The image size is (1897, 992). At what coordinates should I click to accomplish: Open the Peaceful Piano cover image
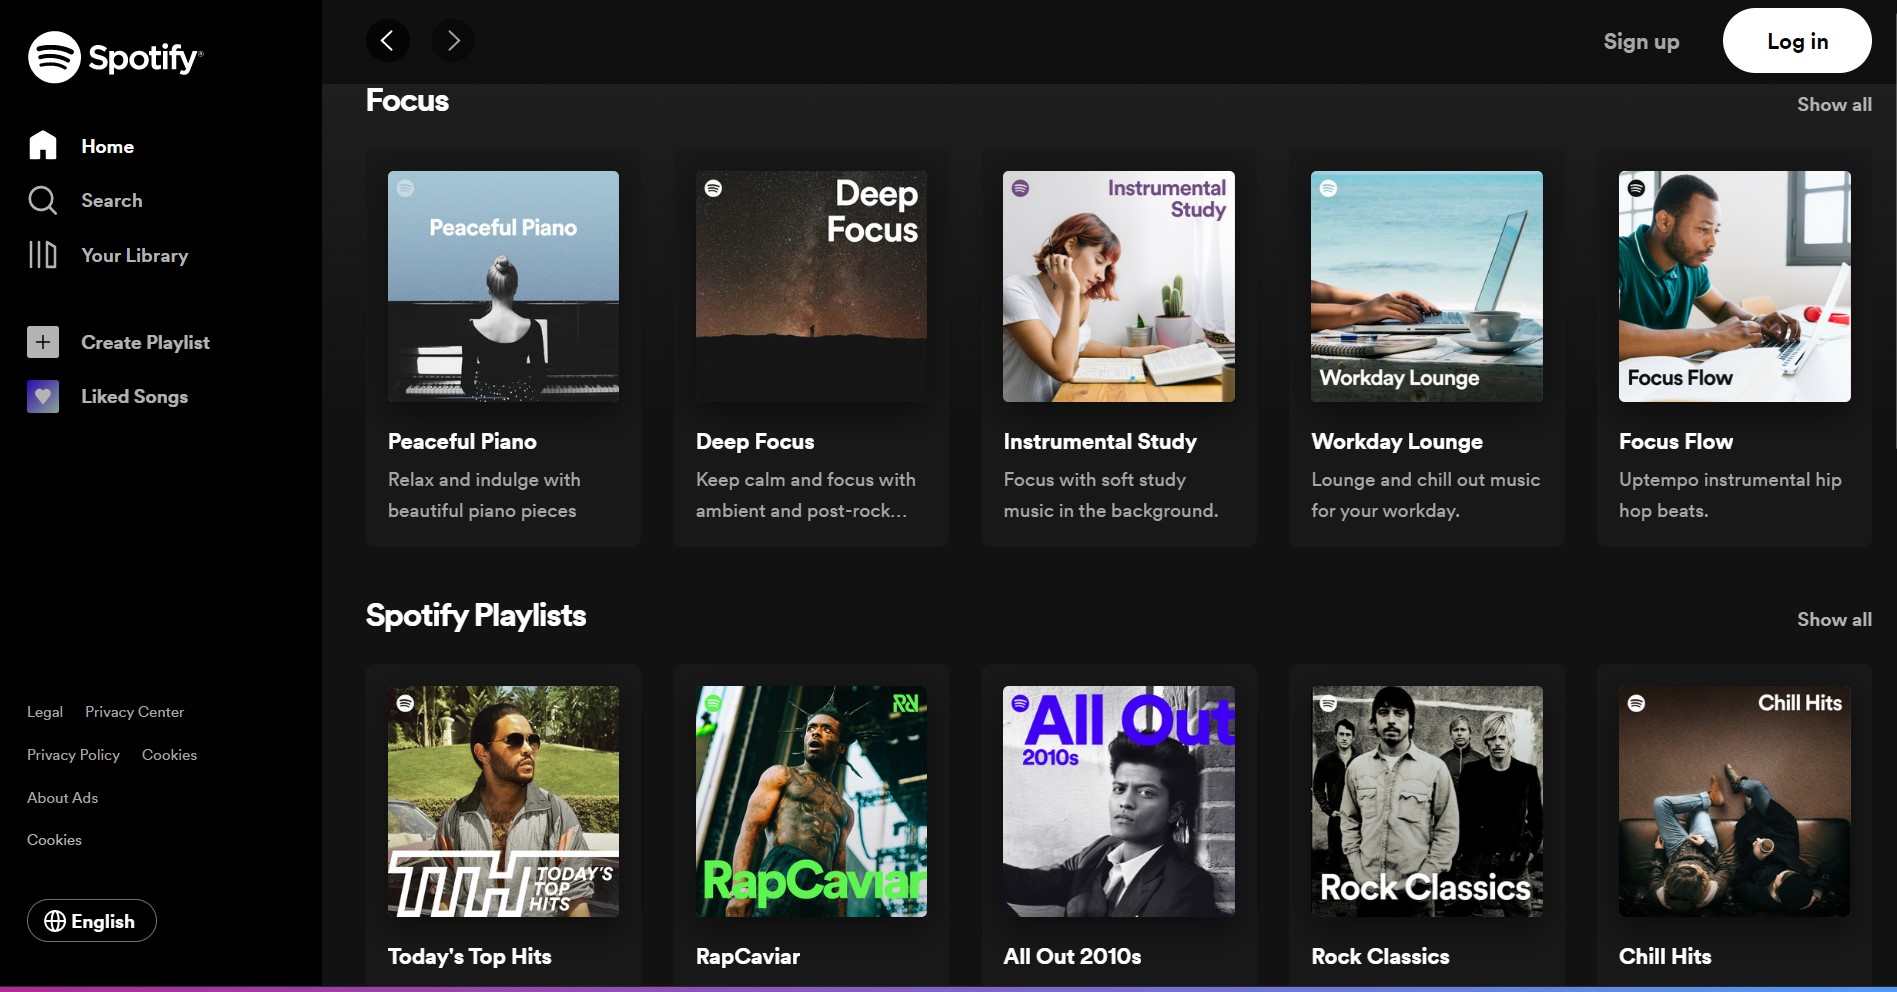[x=503, y=286]
